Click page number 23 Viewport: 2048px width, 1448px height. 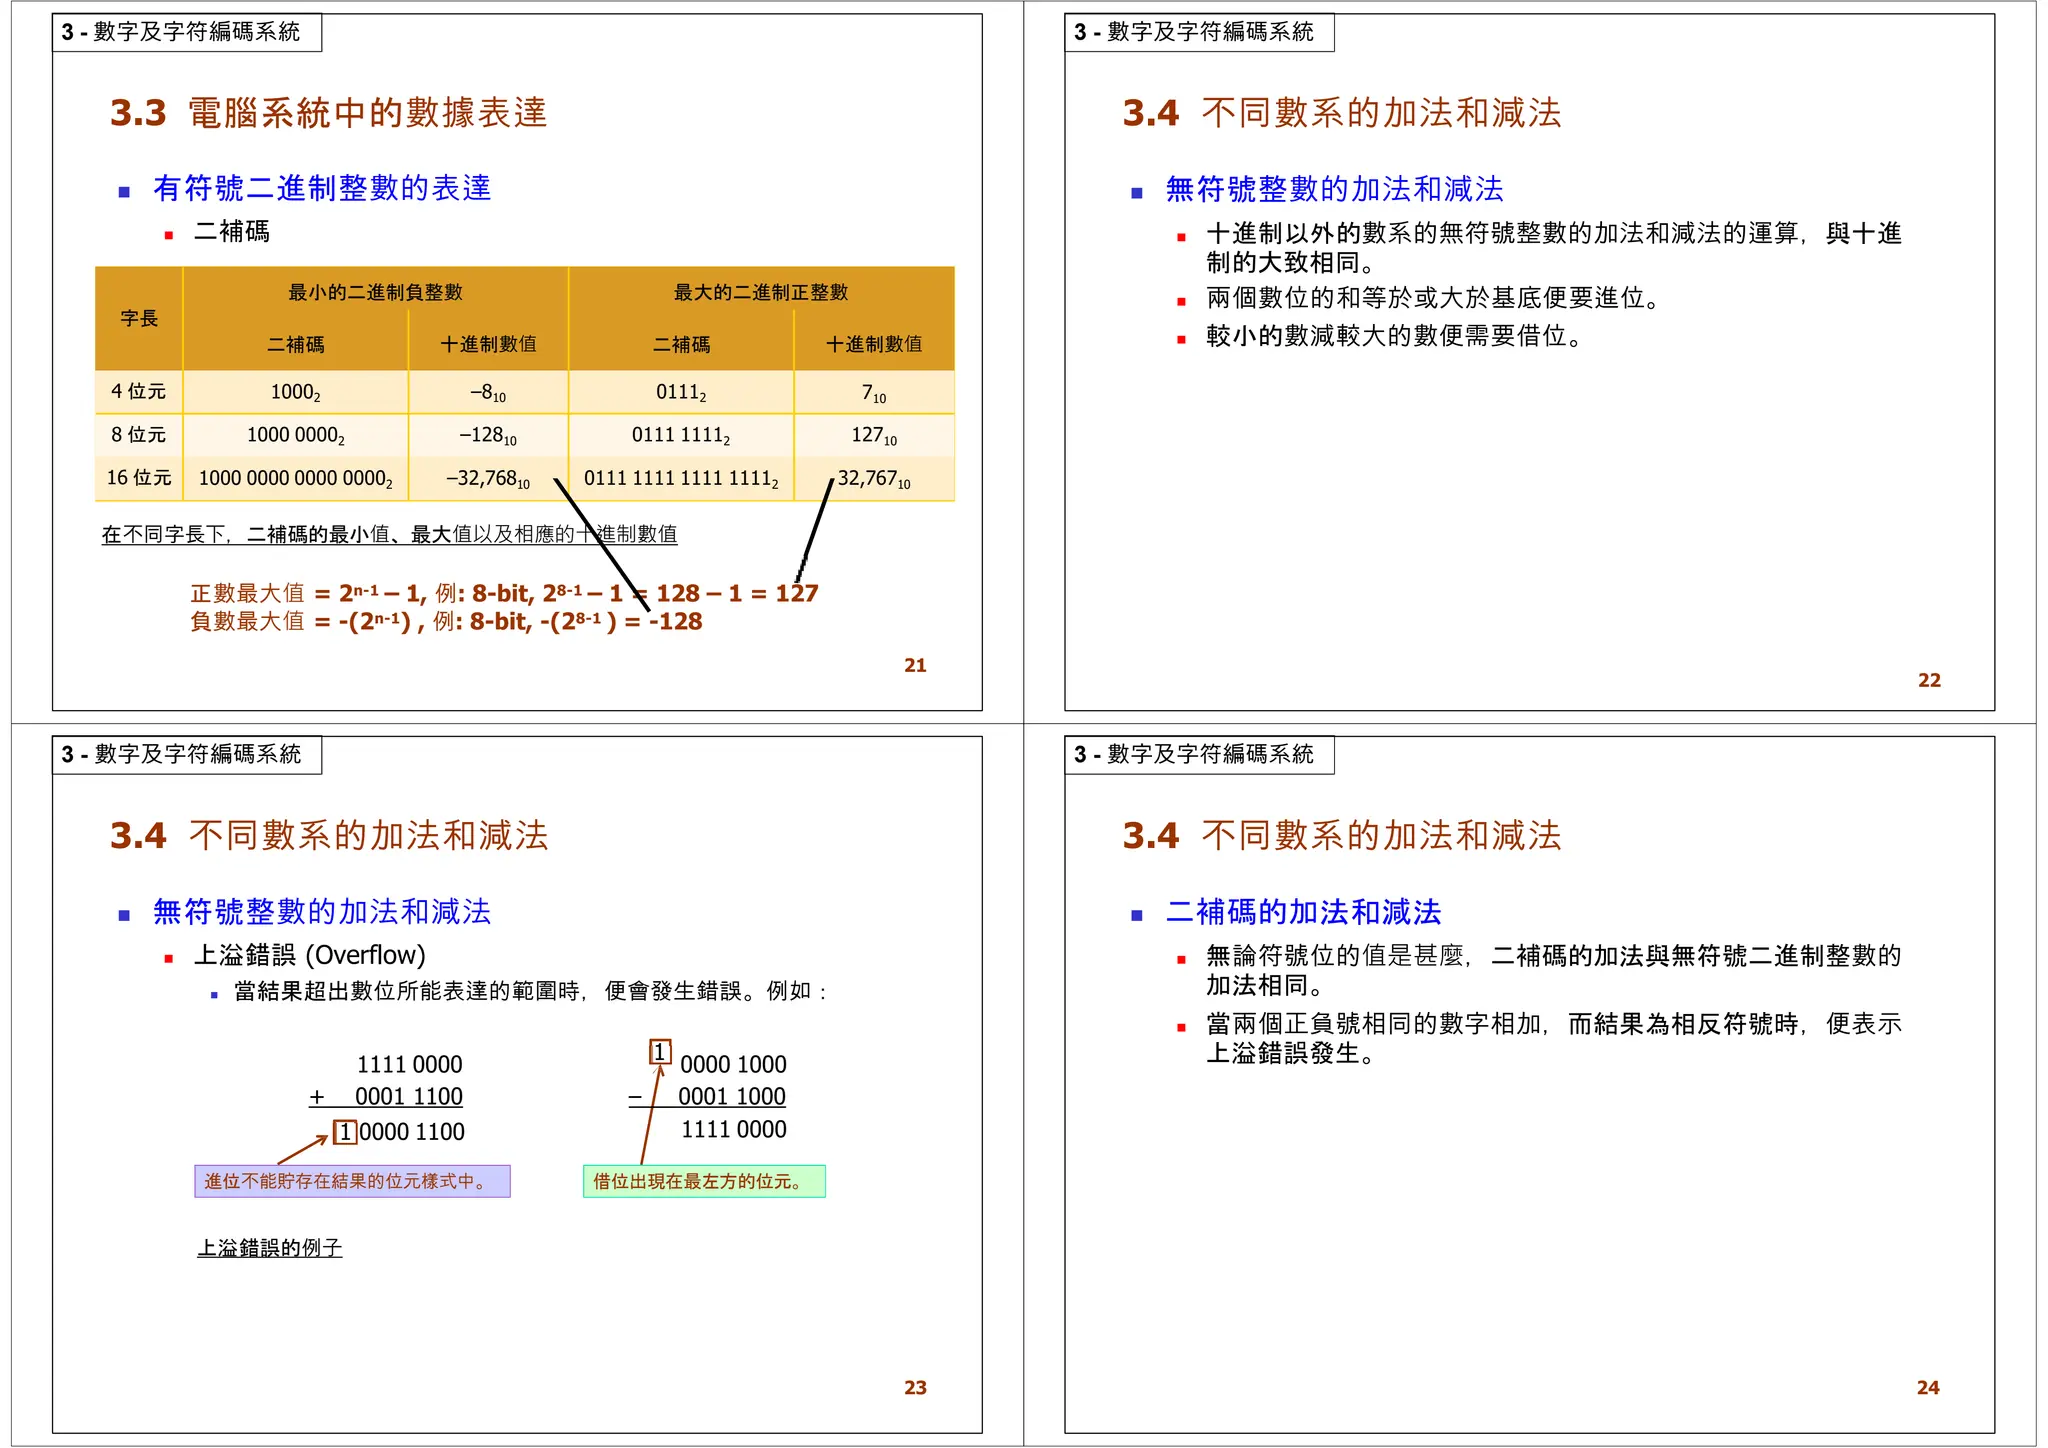[915, 1388]
